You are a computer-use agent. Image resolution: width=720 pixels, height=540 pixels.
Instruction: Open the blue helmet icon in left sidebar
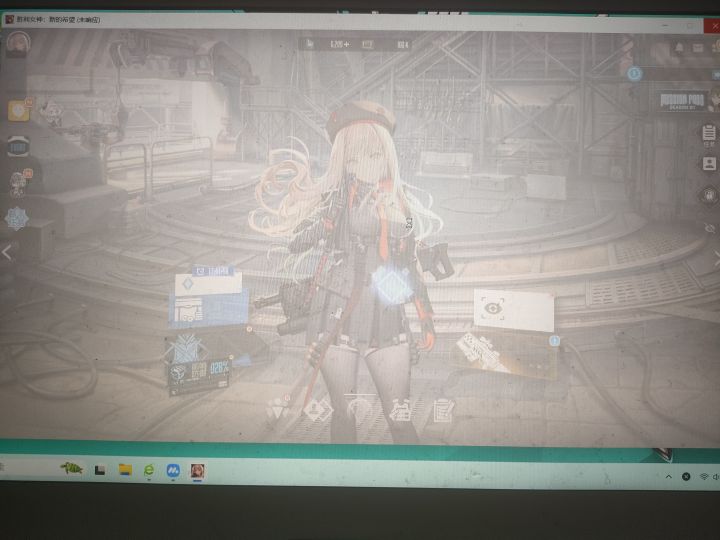click(18, 146)
